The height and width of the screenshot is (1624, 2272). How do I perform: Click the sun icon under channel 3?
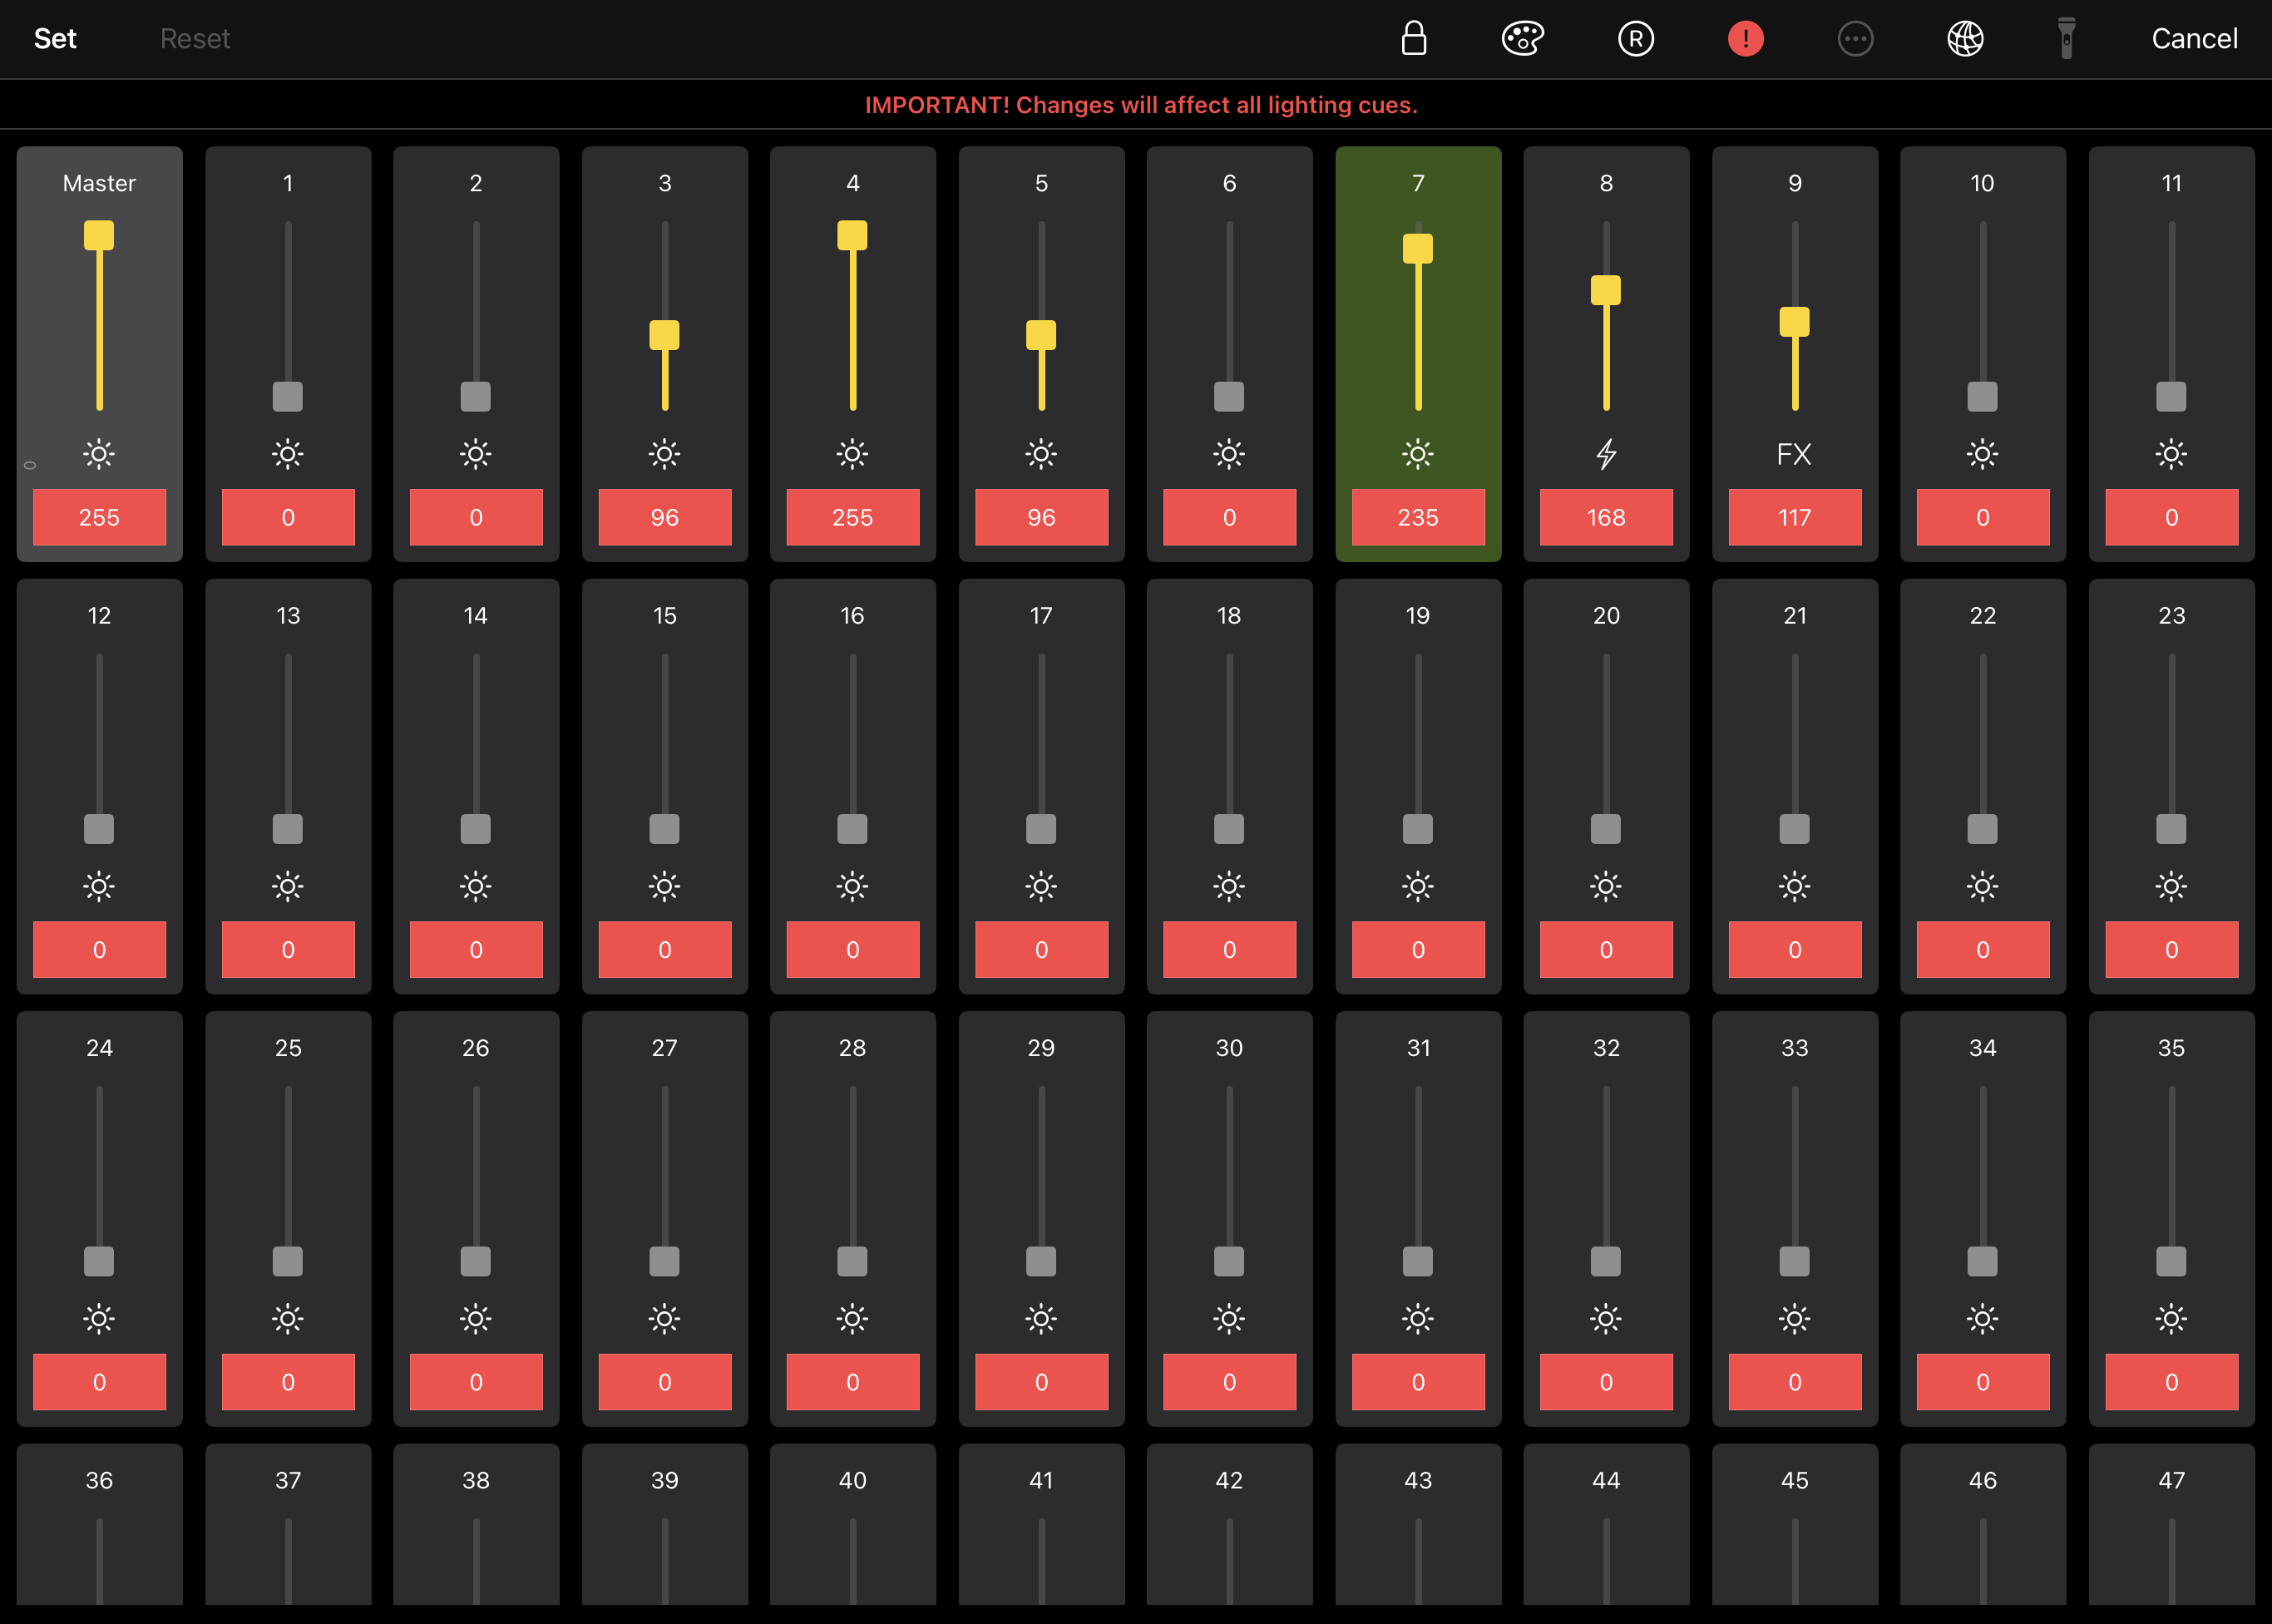pos(664,454)
